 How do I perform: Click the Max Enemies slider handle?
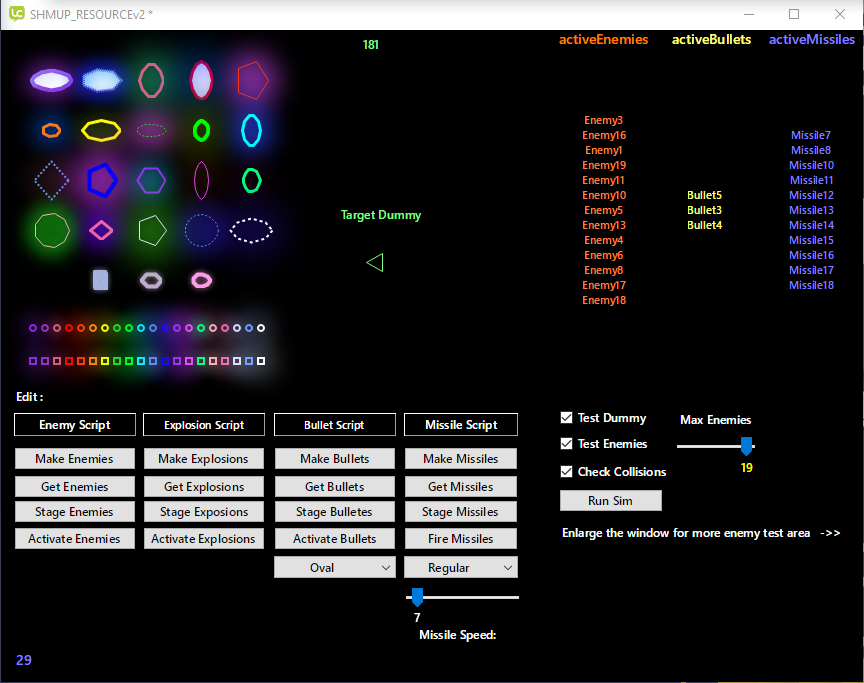pos(746,446)
